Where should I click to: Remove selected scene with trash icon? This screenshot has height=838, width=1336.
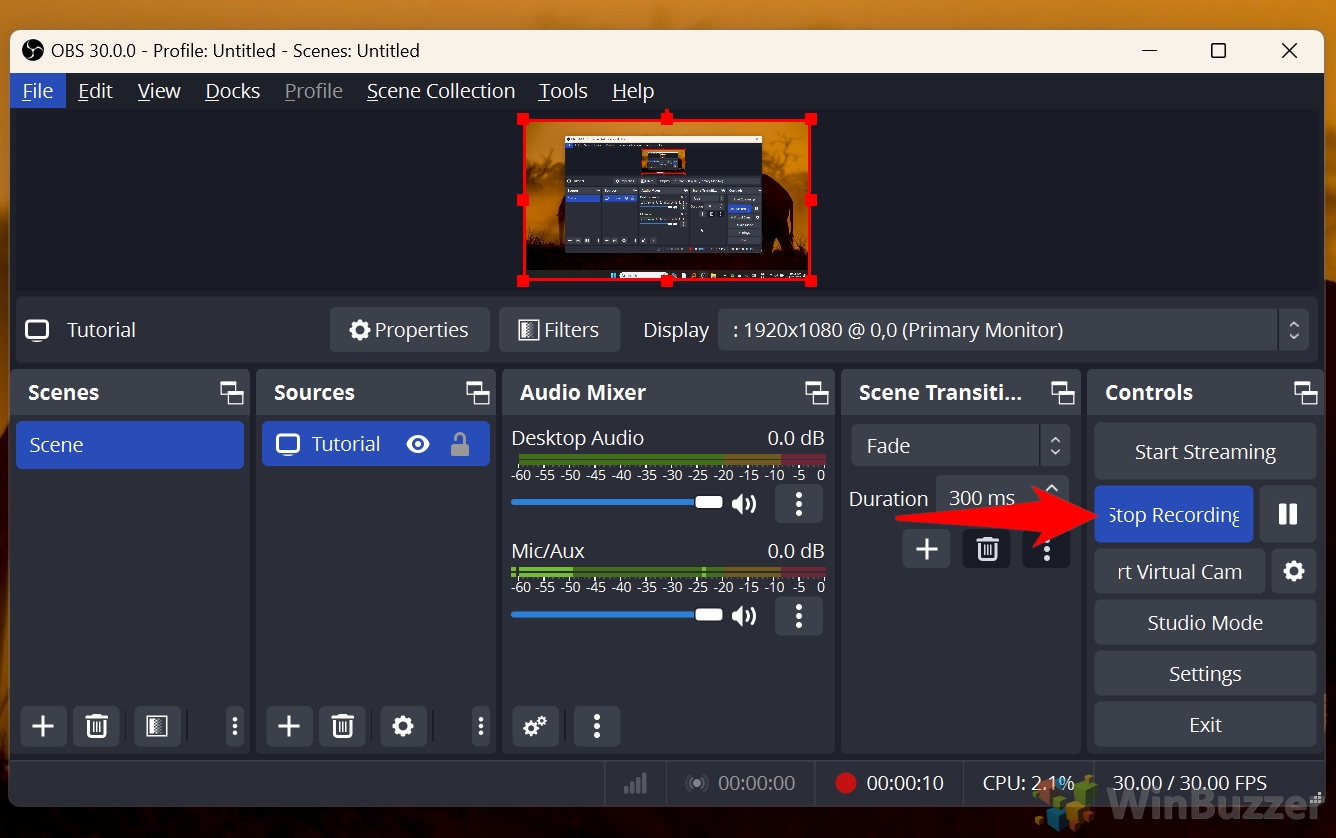click(x=96, y=726)
